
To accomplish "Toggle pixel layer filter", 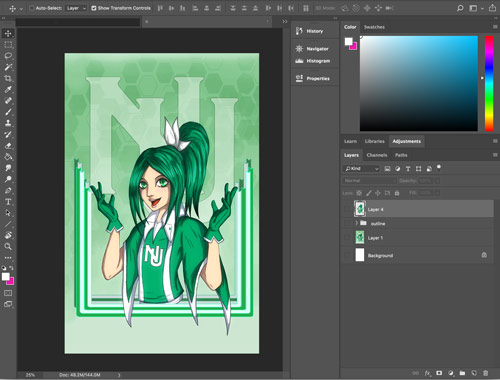I will 387,169.
